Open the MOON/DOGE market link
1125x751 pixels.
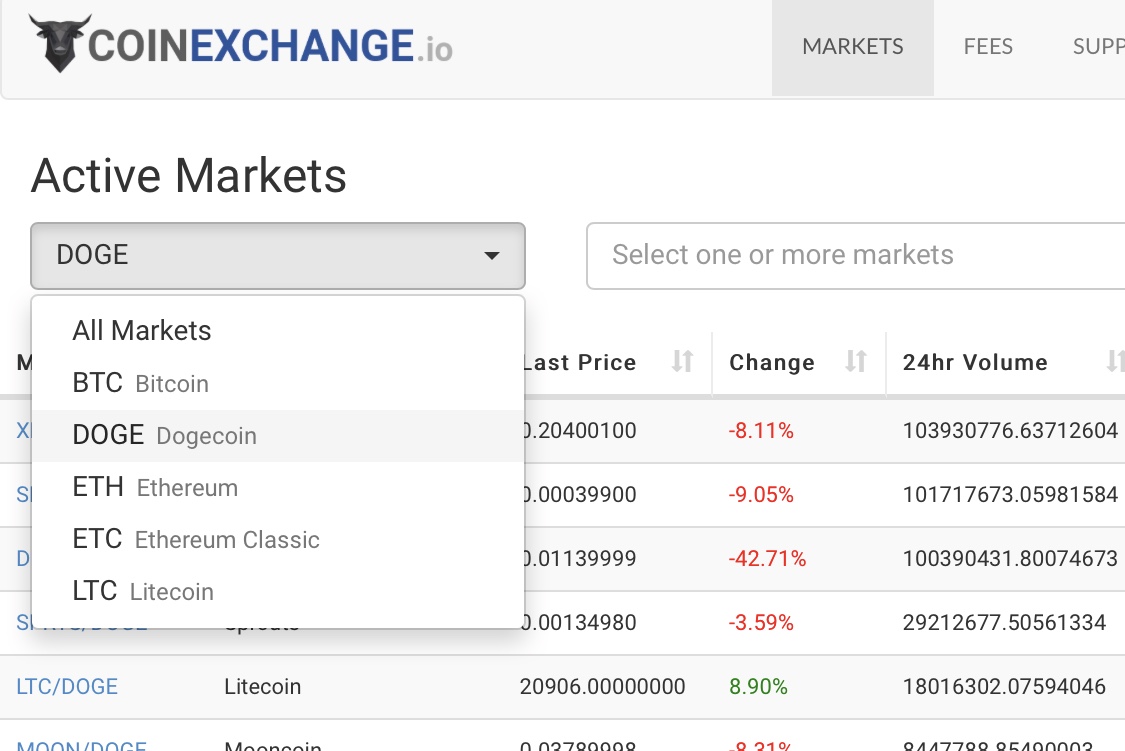81,745
